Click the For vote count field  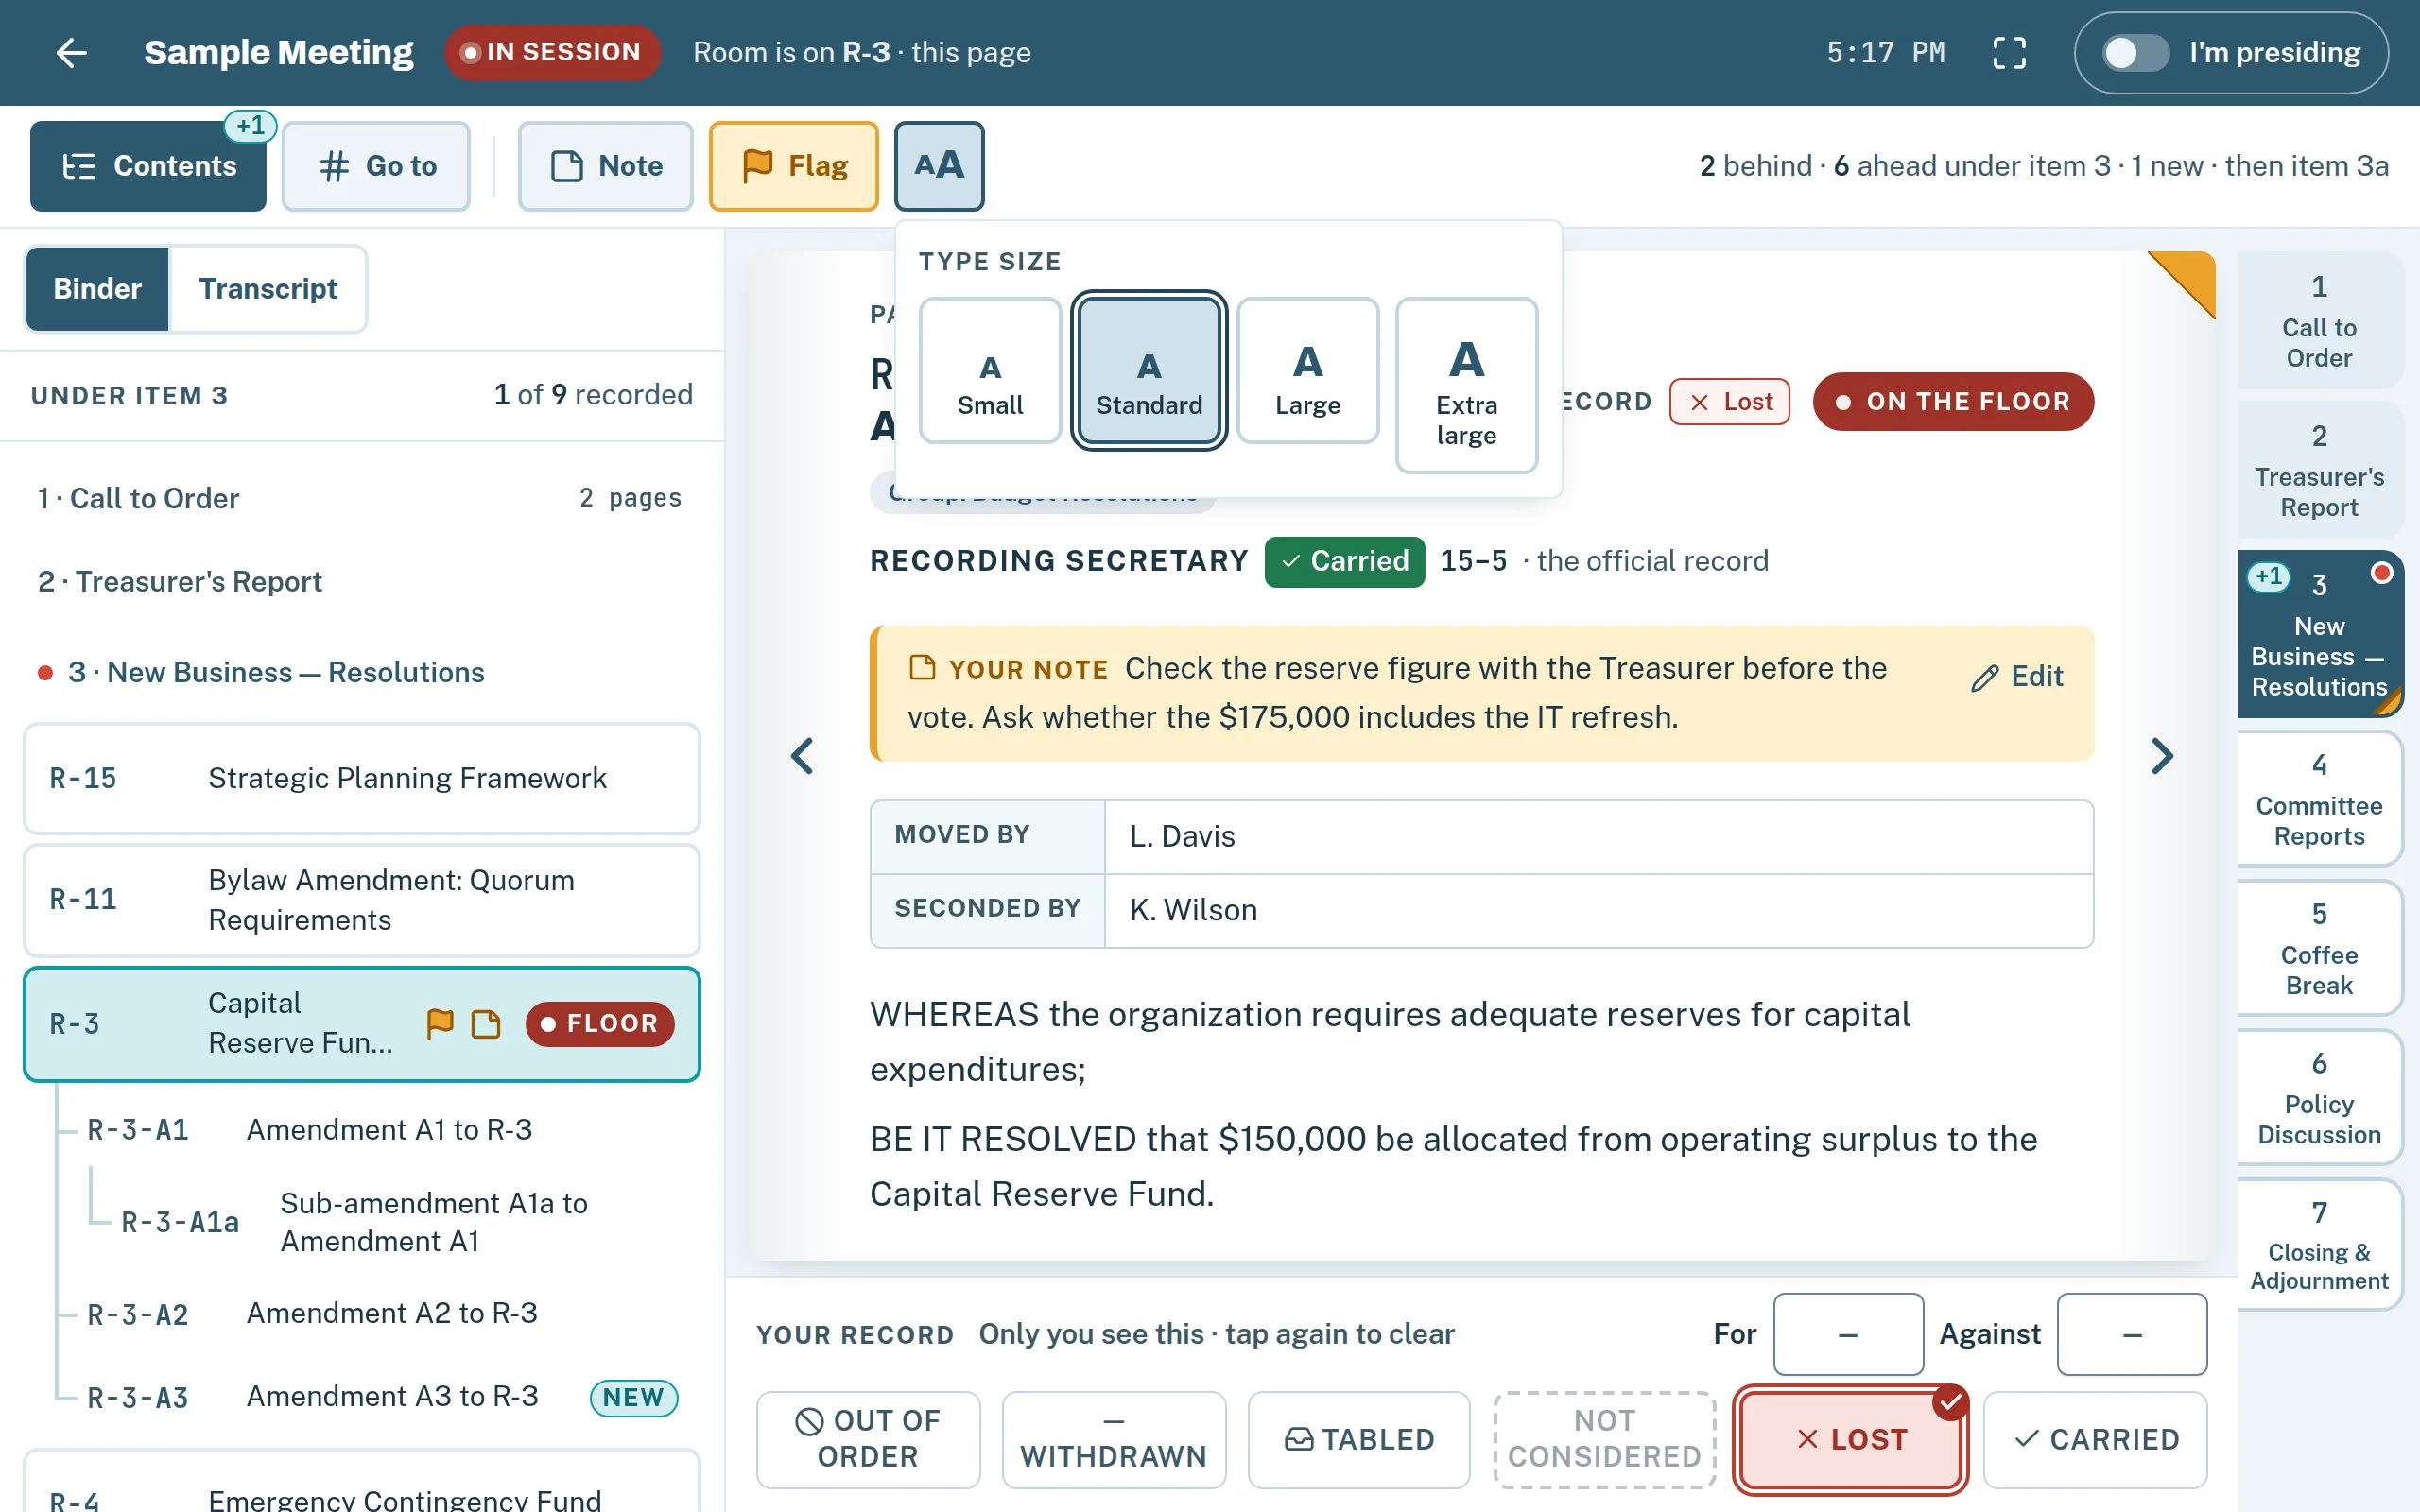tap(1848, 1334)
